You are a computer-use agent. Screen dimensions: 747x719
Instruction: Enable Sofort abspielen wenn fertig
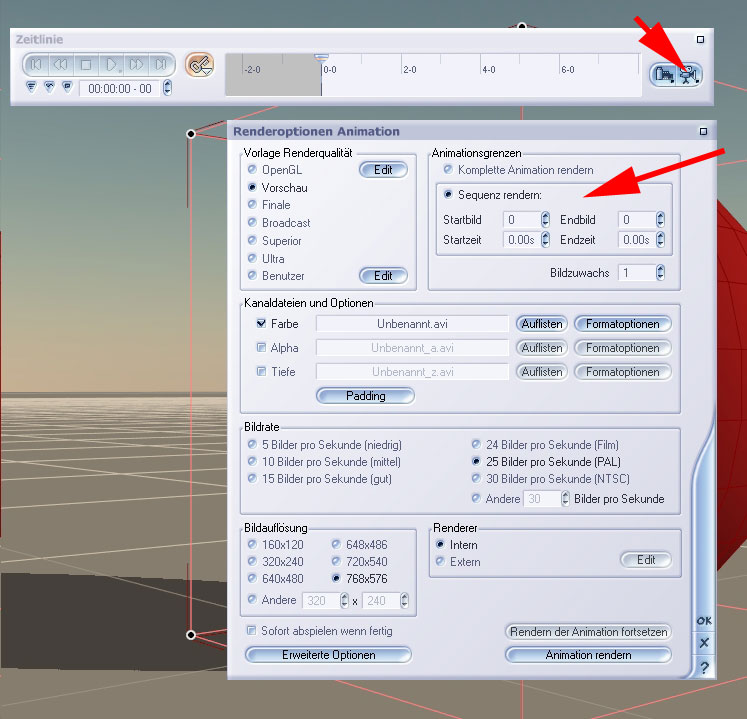tap(252, 631)
